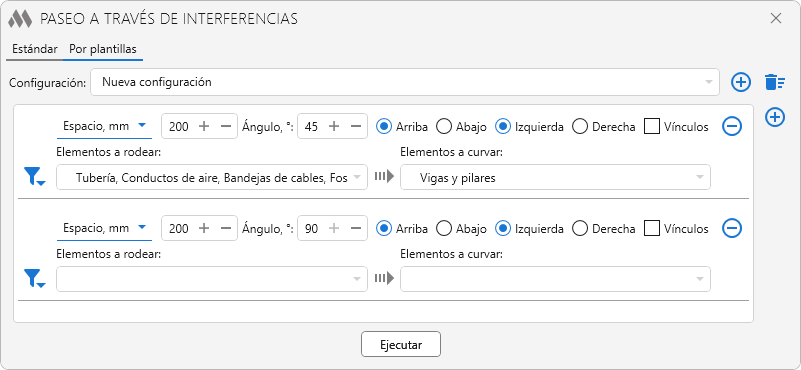
Task: Enable Vínculos checkbox in the second rule
Action: pyautogui.click(x=651, y=228)
